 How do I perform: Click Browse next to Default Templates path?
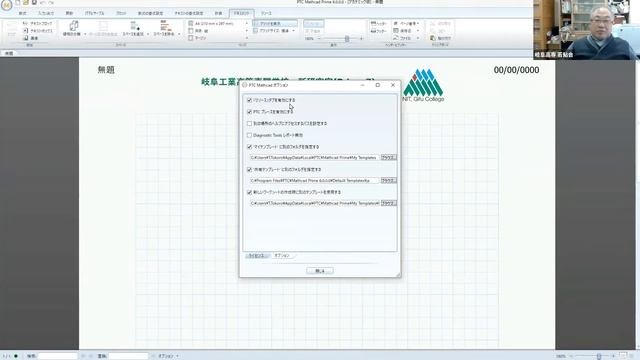389,180
